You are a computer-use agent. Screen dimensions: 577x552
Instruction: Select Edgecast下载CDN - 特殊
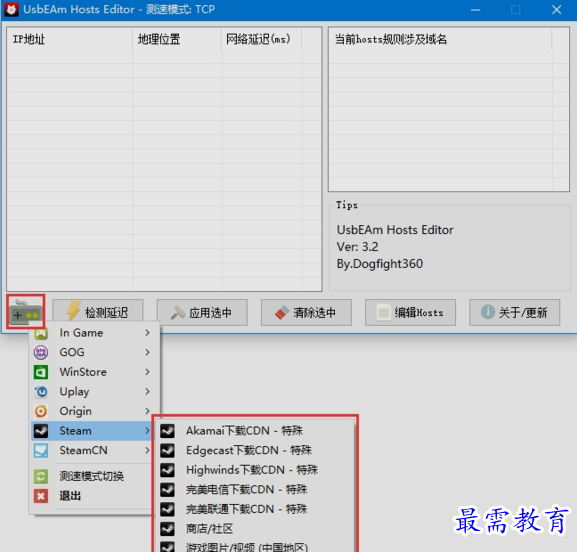[255, 450]
